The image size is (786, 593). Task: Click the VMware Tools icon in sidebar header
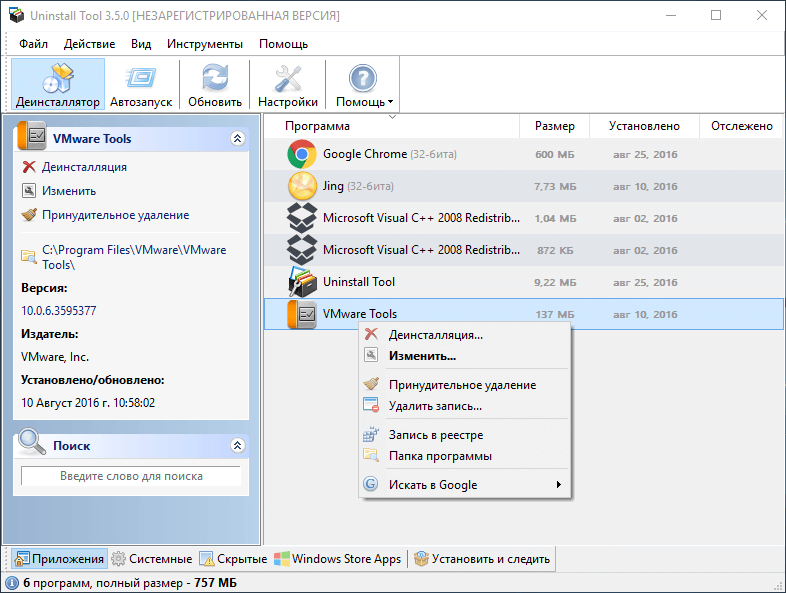pos(32,136)
